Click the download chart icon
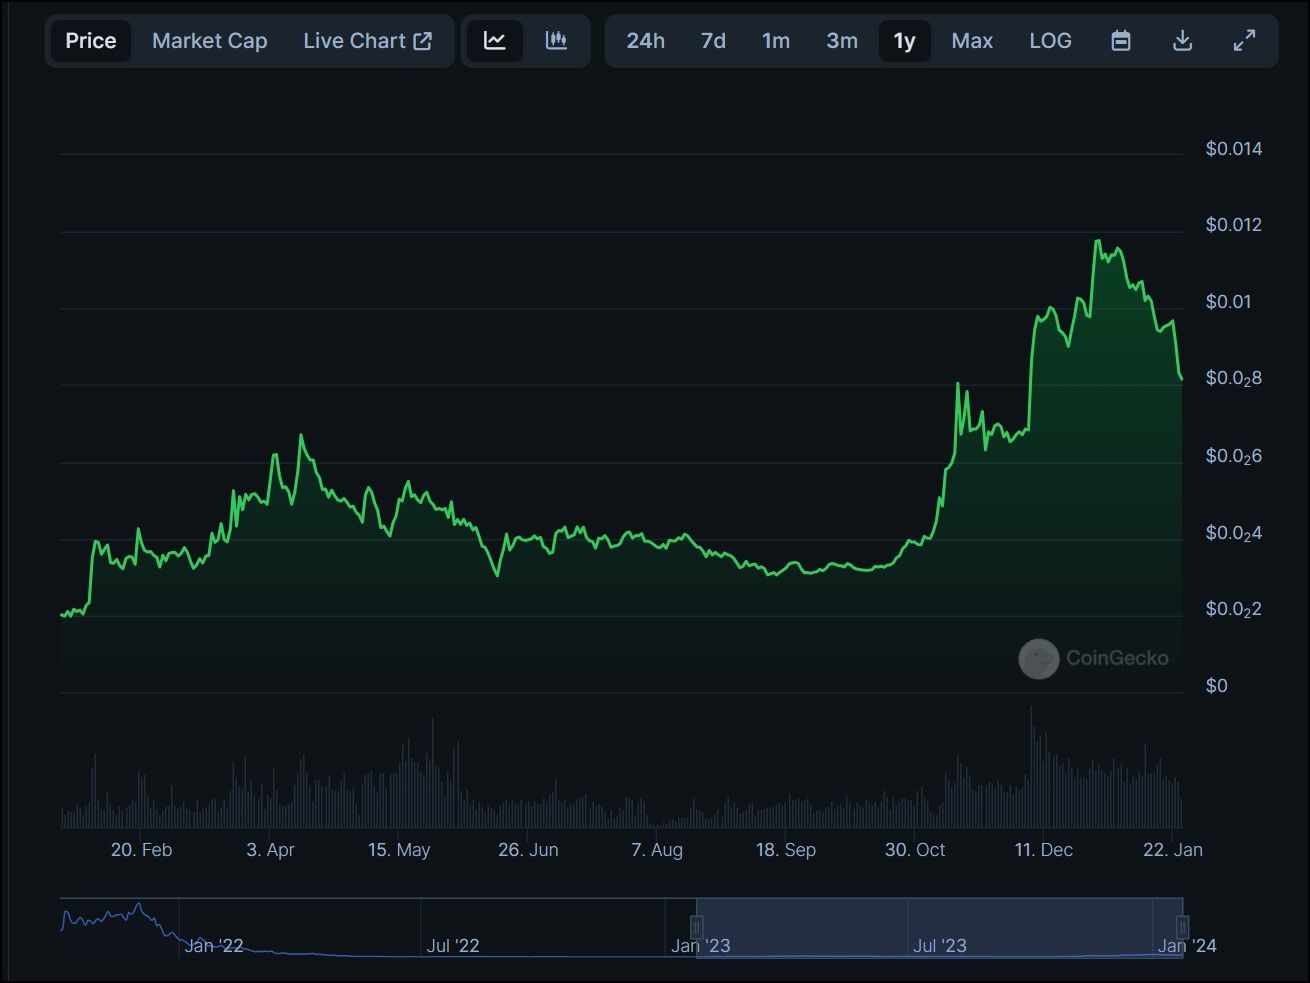 tap(1182, 41)
